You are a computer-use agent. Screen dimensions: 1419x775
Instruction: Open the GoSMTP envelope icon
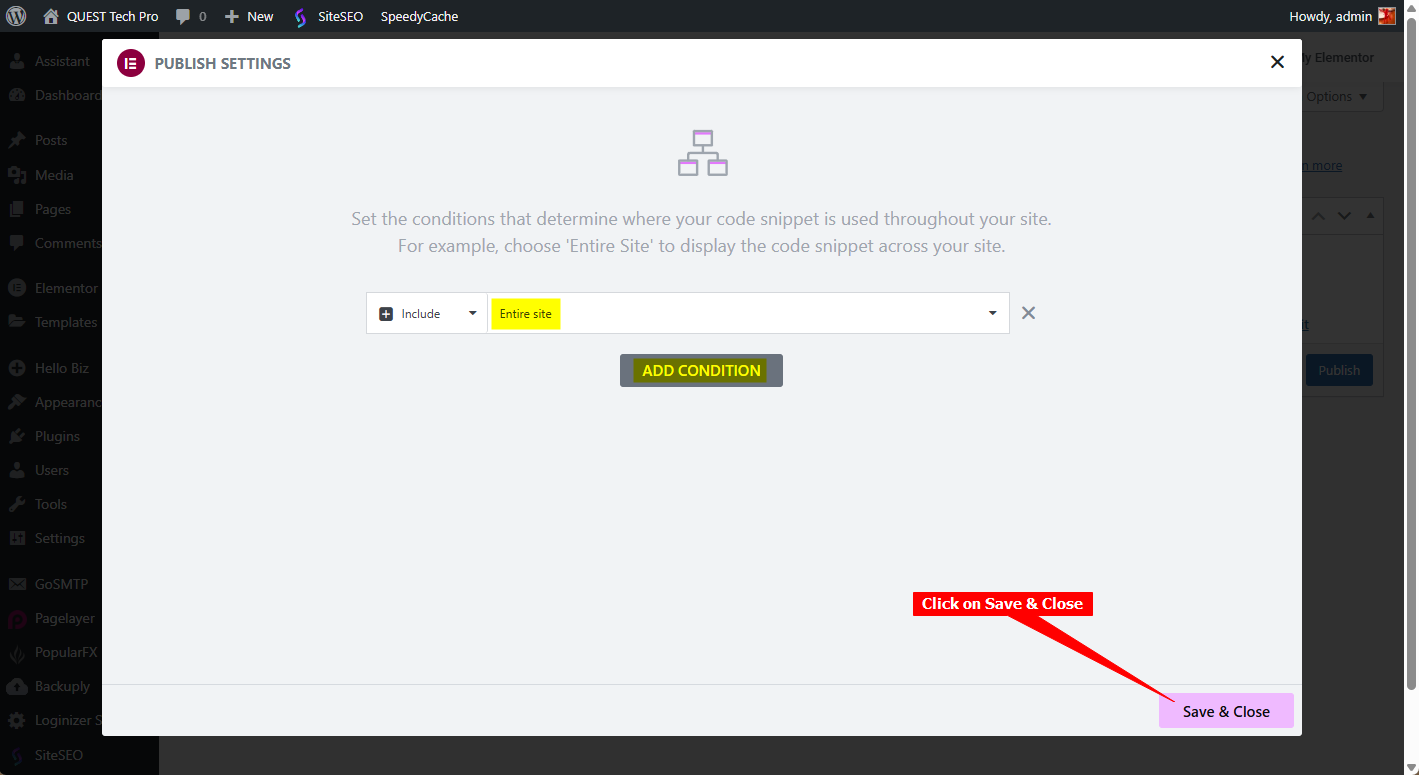click(17, 584)
